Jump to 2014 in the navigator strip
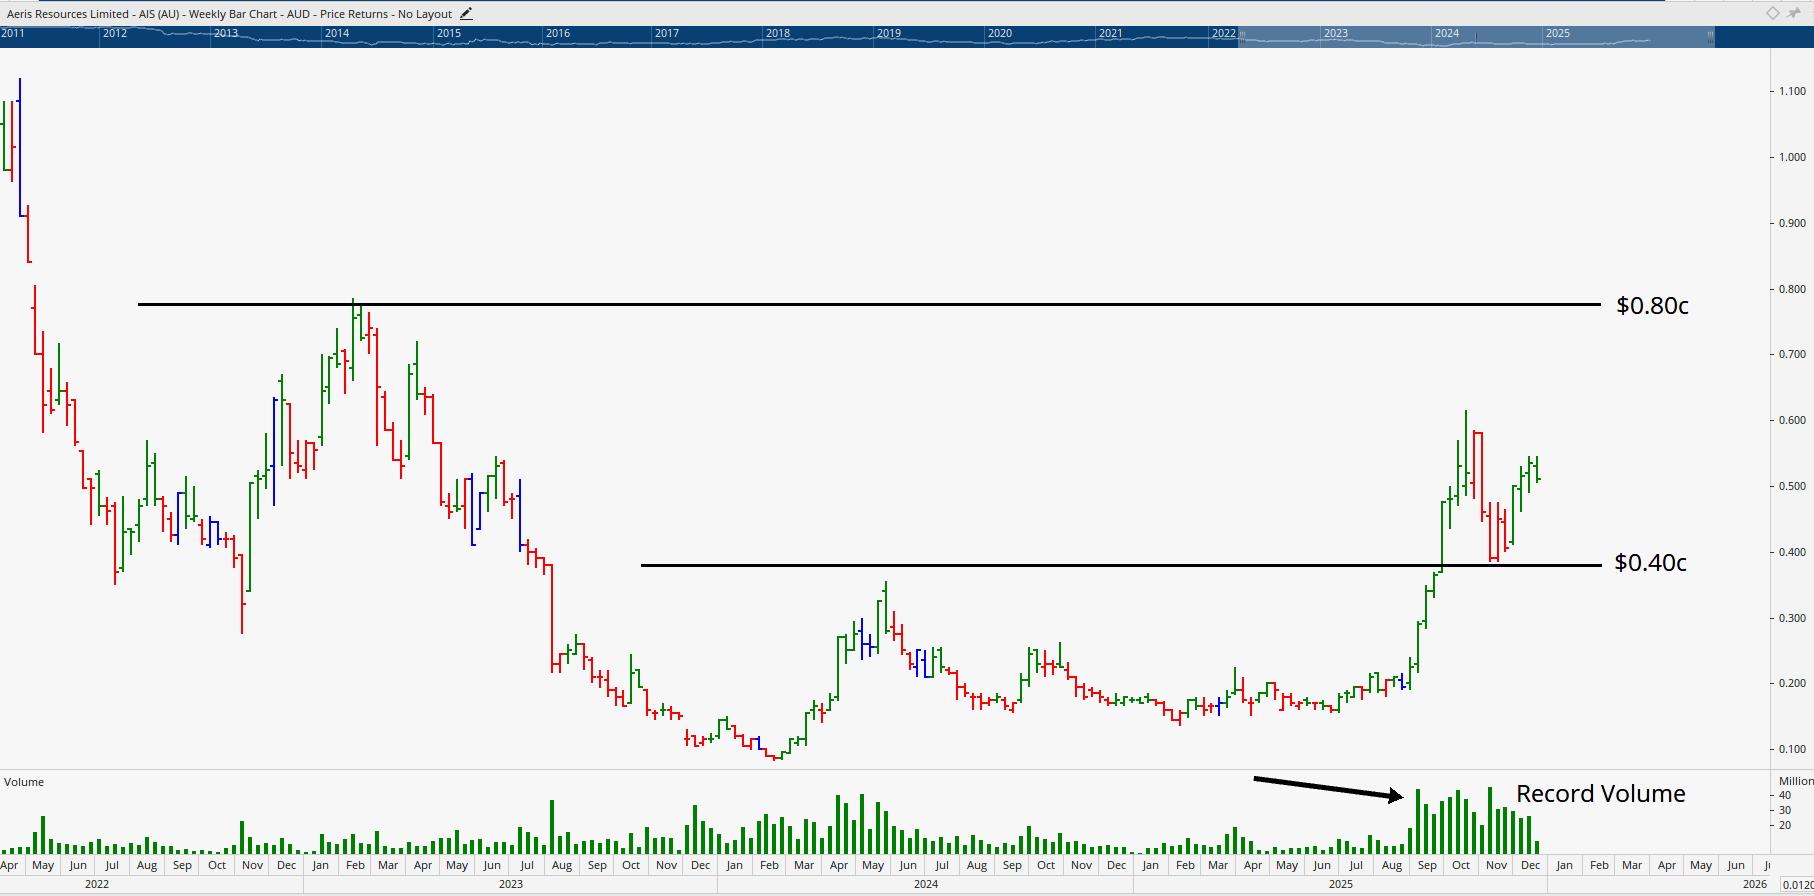This screenshot has height=896, width=1814. click(x=337, y=33)
